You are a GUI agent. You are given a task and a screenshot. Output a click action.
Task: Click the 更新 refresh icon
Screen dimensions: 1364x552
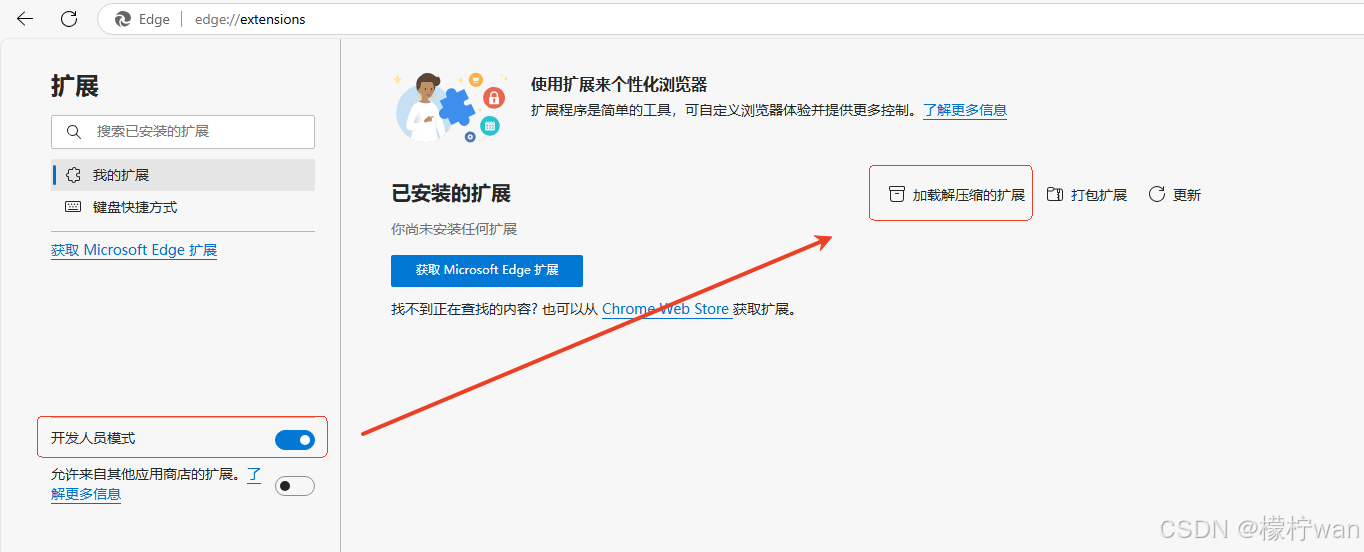(1157, 194)
